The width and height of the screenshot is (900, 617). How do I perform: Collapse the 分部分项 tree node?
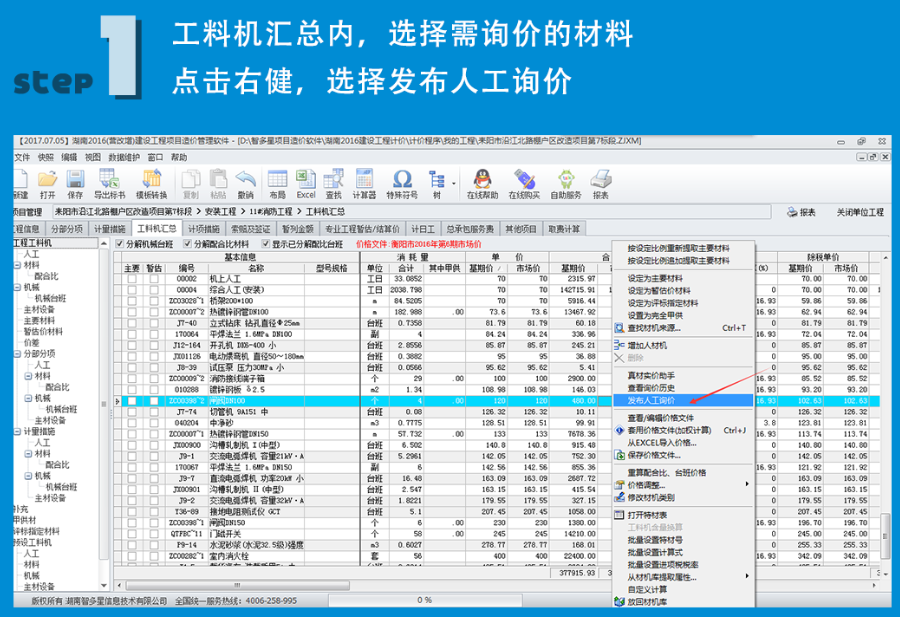(16, 354)
